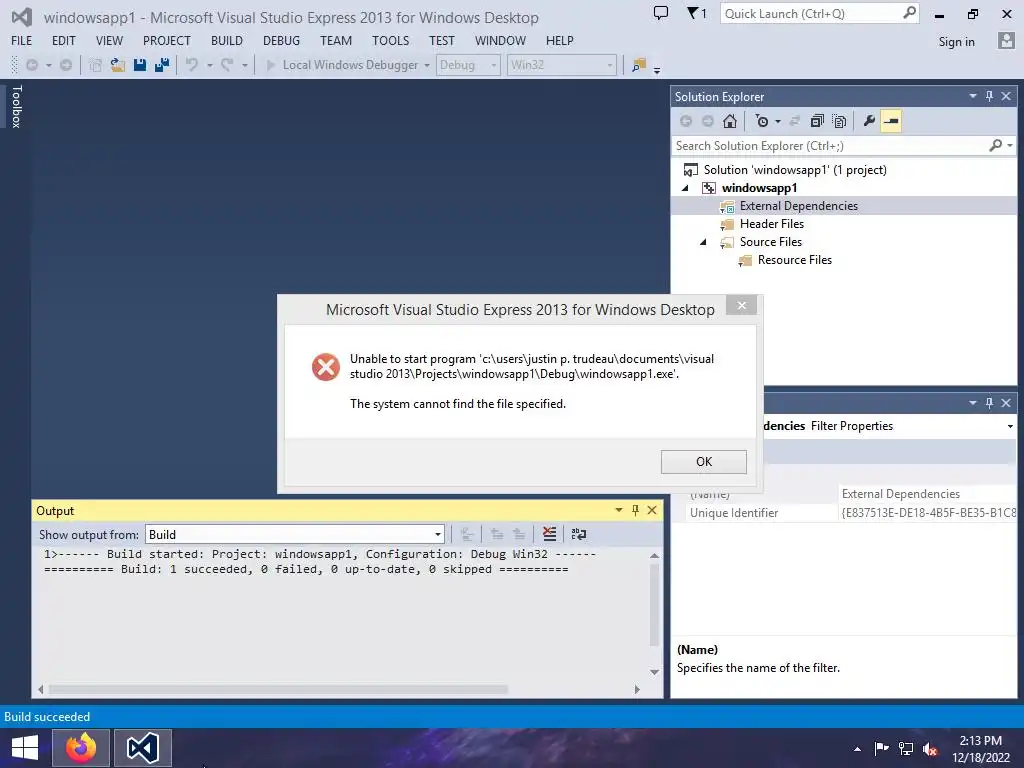Open the Windows Start button
1024x768 pixels.
pos(25,748)
